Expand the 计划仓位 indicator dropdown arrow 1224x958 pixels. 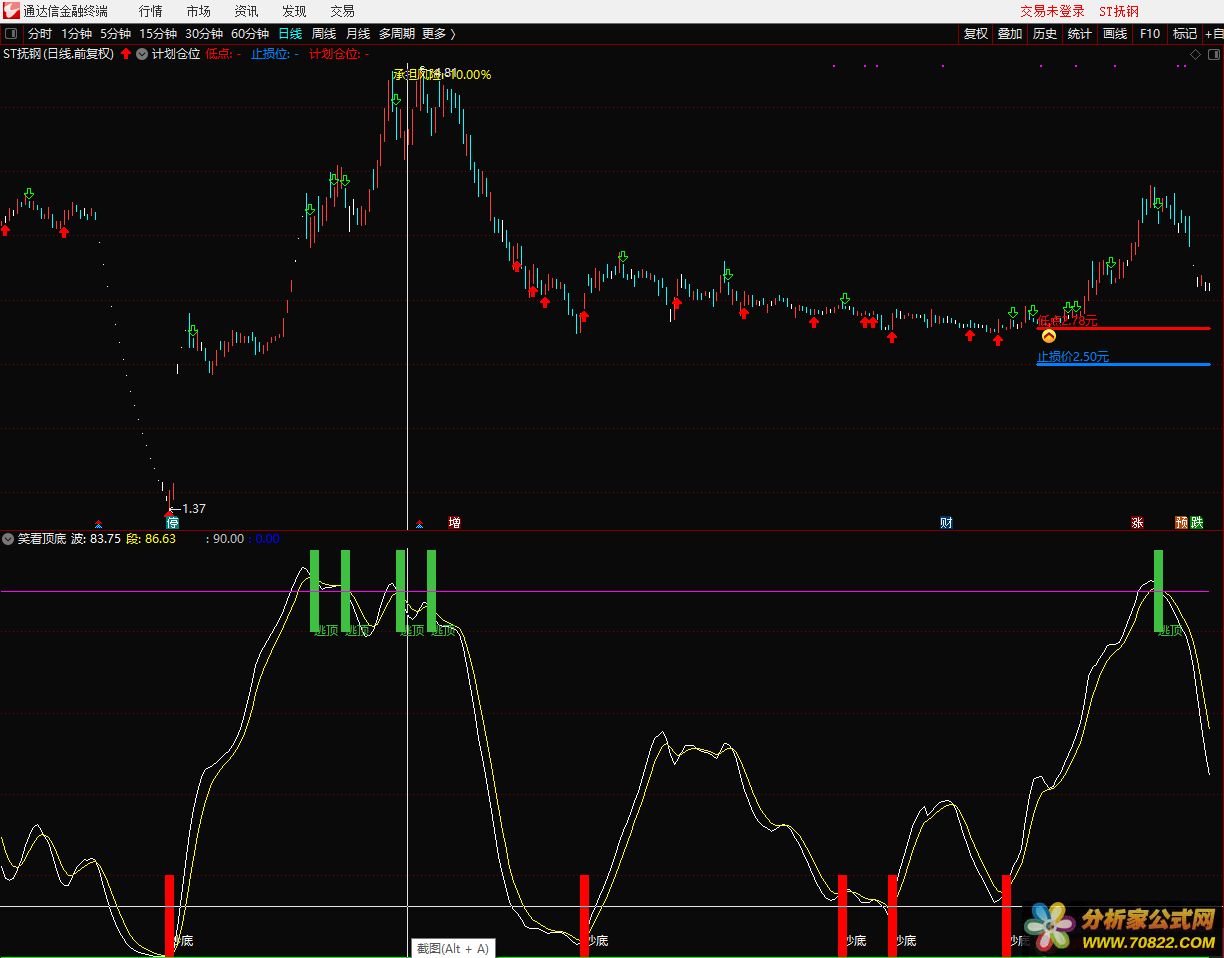point(142,54)
